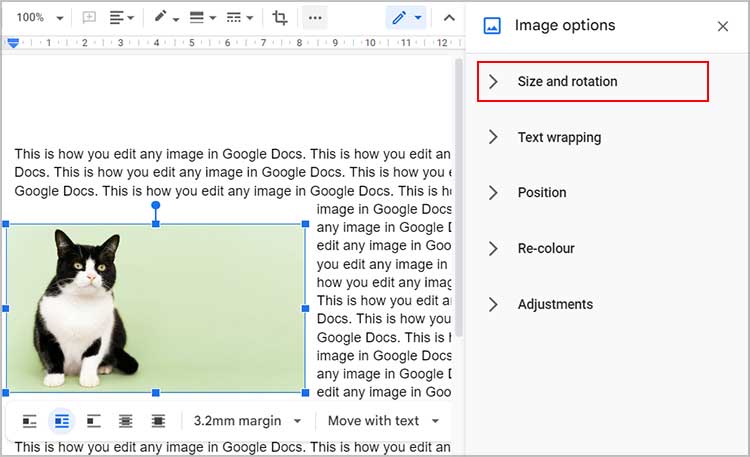
Task: Open the border dash style tool
Action: point(239,18)
